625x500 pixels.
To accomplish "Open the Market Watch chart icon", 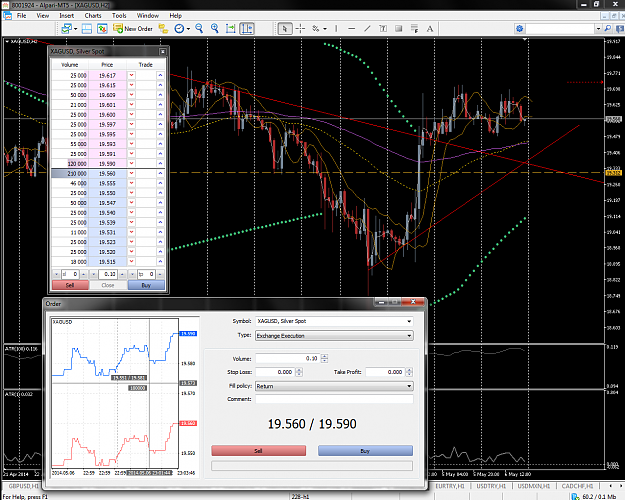I will coord(102,29).
